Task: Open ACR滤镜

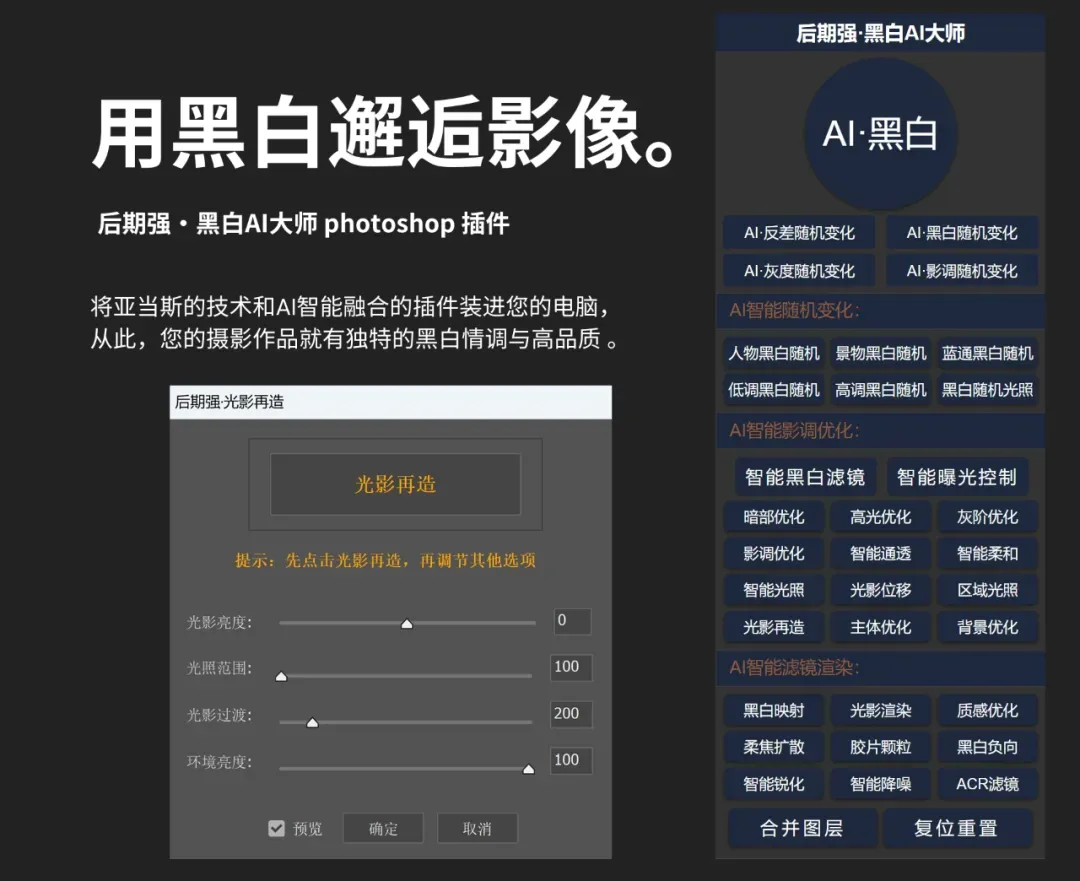Action: pyautogui.click(x=987, y=784)
